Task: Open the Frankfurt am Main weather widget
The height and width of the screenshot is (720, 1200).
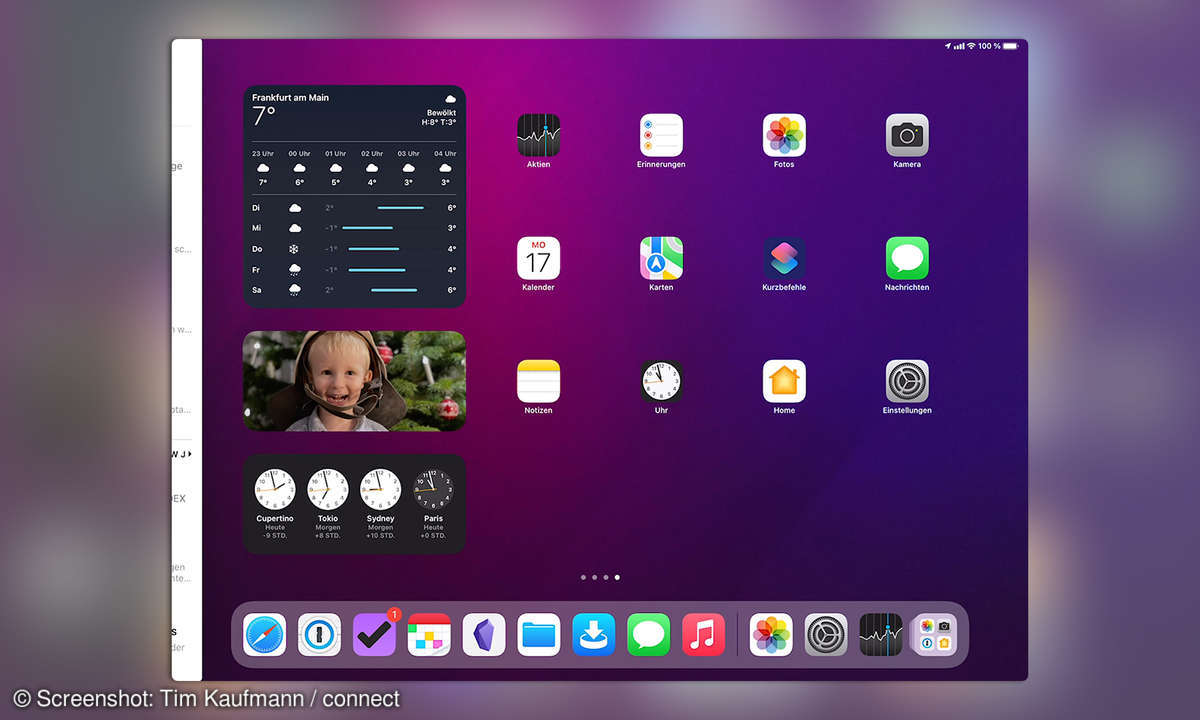Action: 354,196
